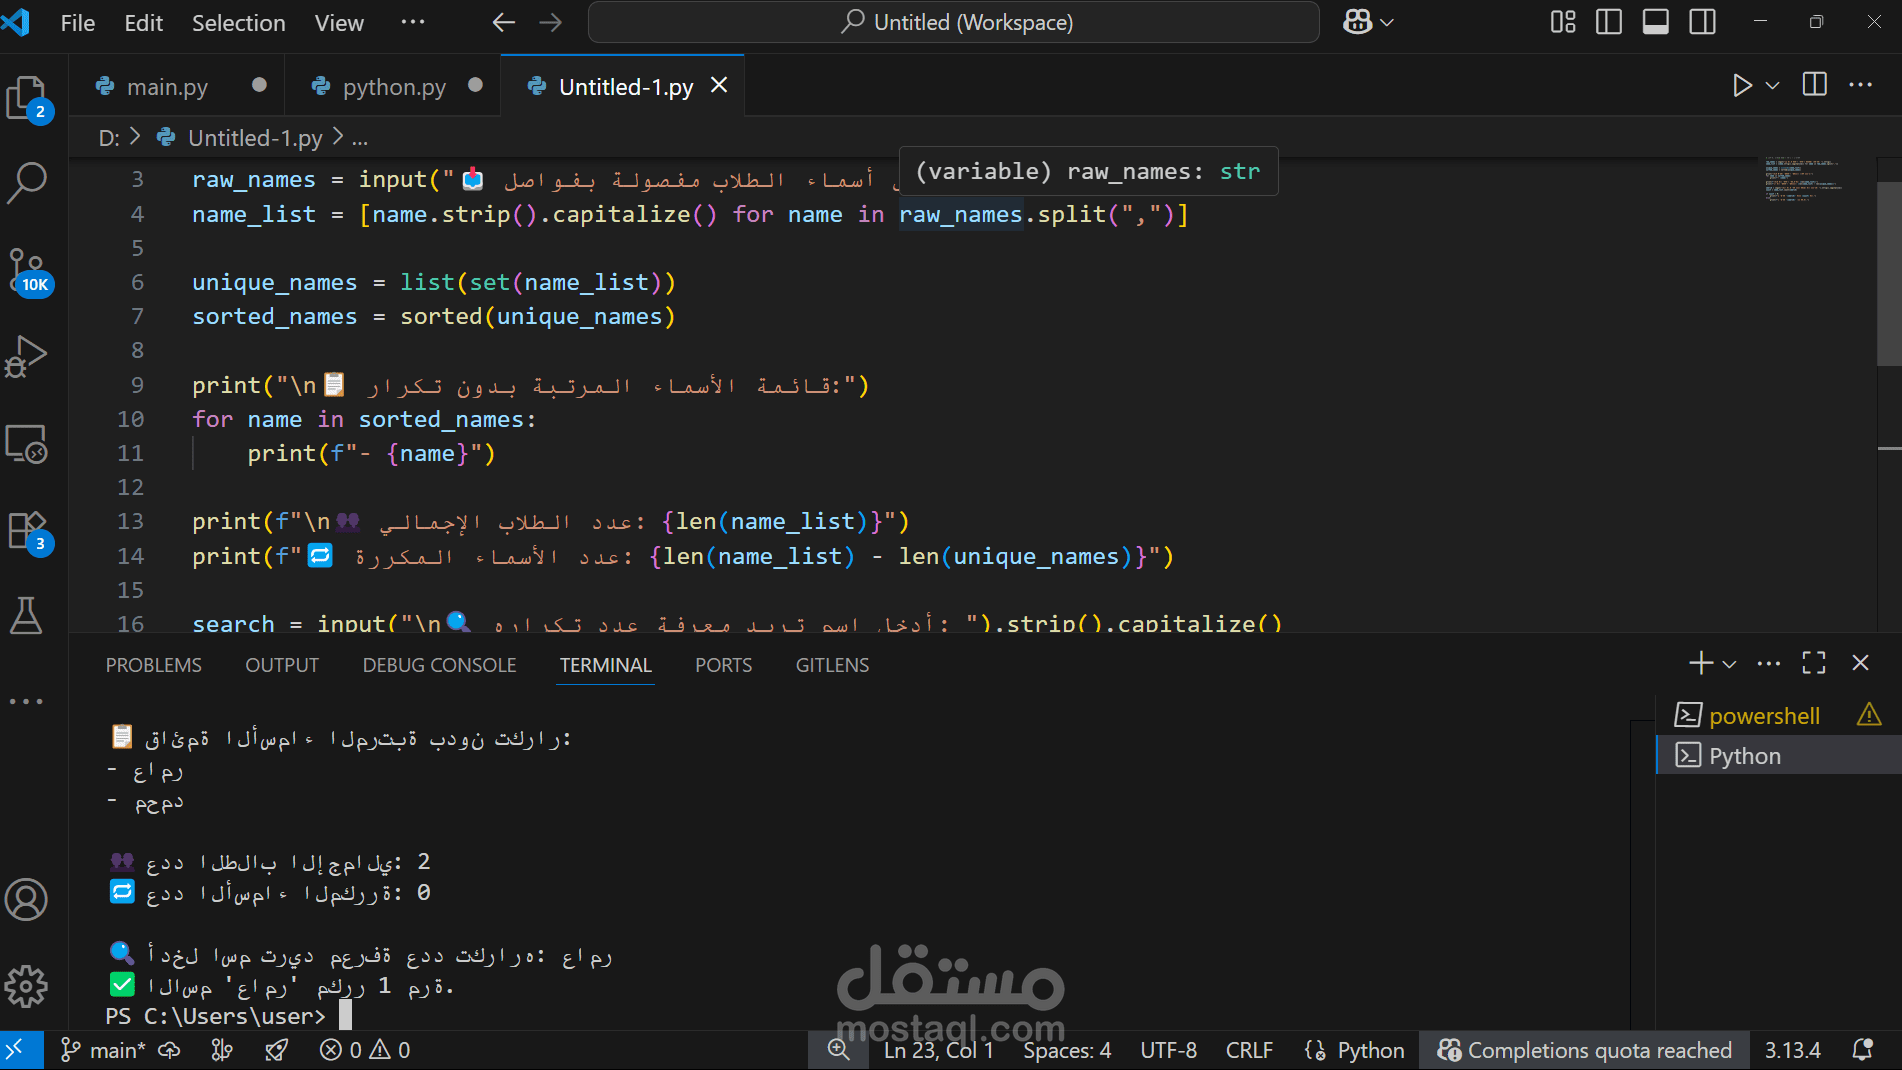Go forward with the right arrow
This screenshot has height=1070, width=1902.
[551, 22]
